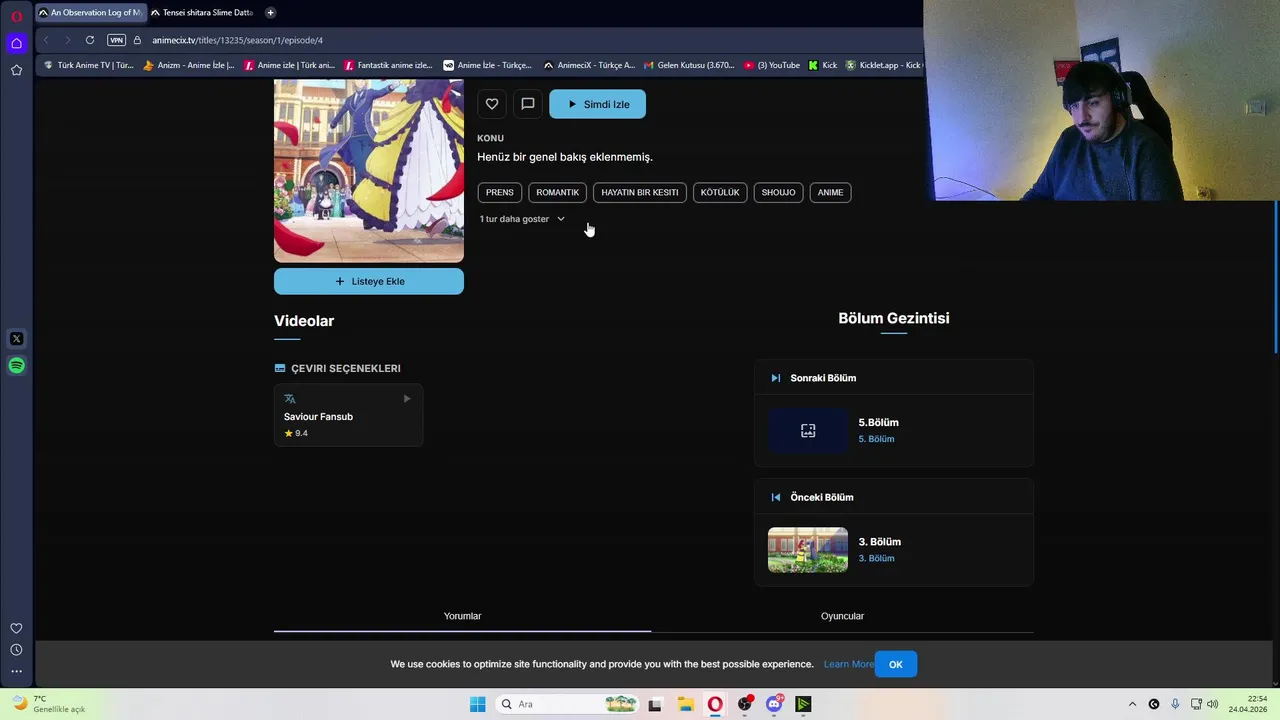Open the 3. Bölüm previous episode link
This screenshot has width=1280, height=720.
tap(879, 542)
